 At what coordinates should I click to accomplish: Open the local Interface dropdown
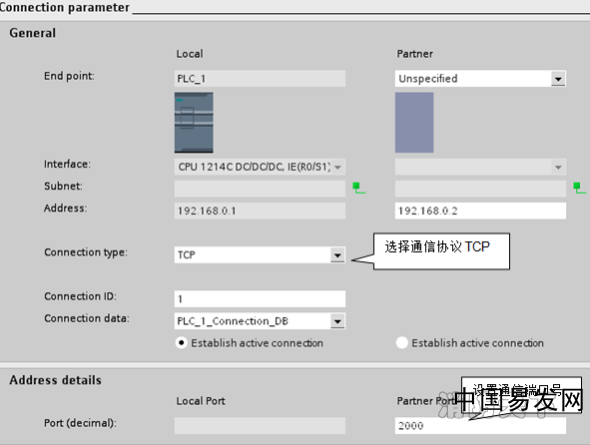(338, 167)
